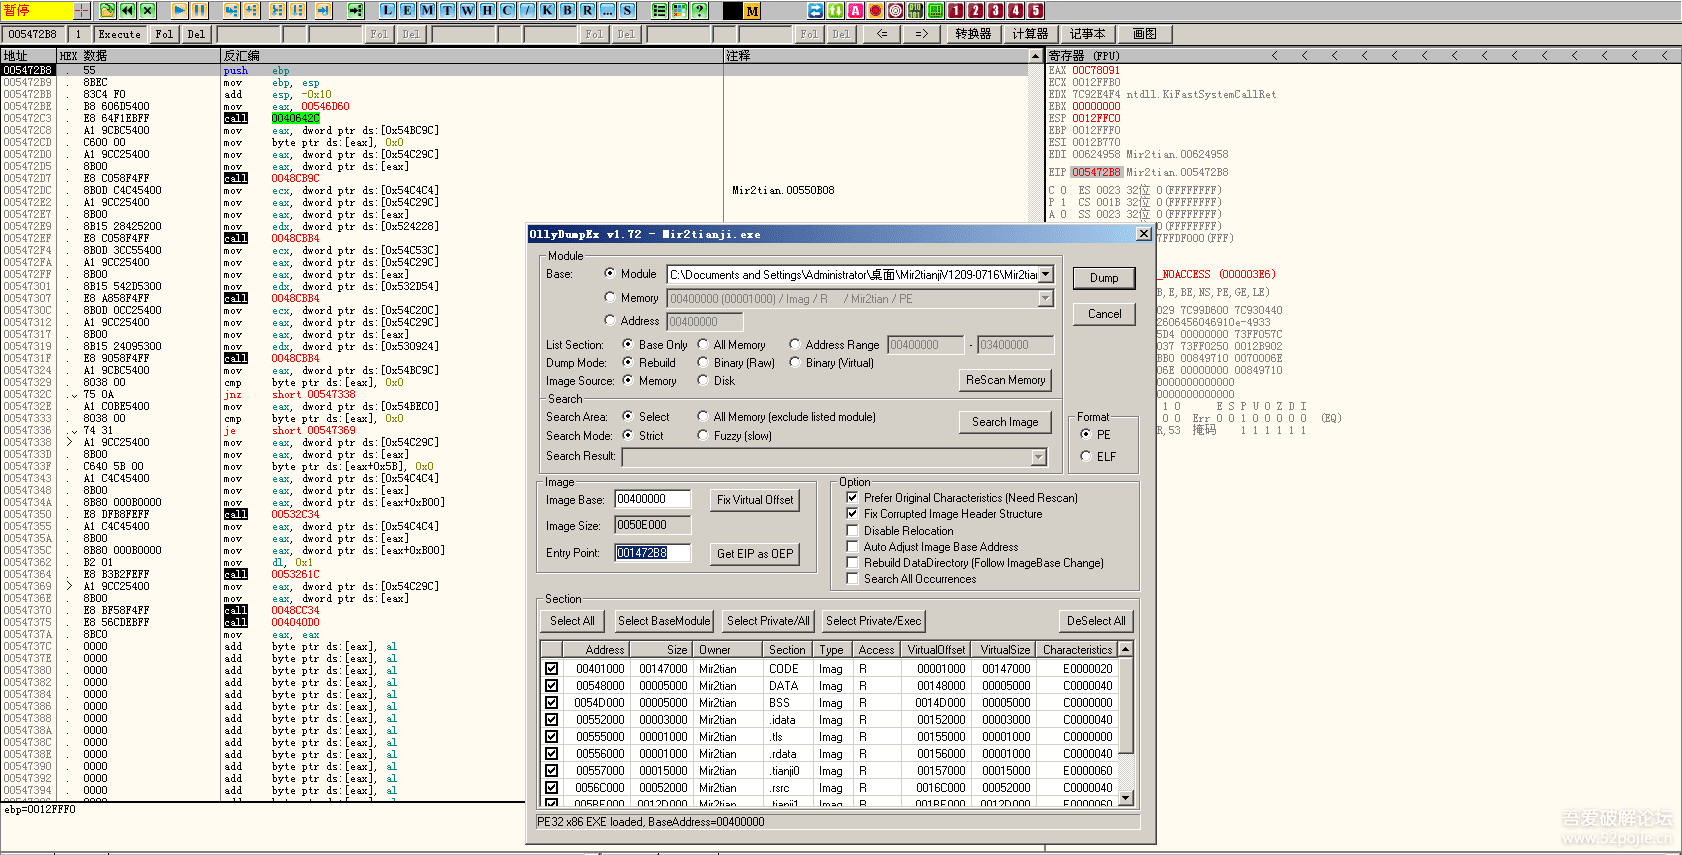The image size is (1682, 855).
Task: Switch to the 记事本 tab
Action: pos(1088,34)
